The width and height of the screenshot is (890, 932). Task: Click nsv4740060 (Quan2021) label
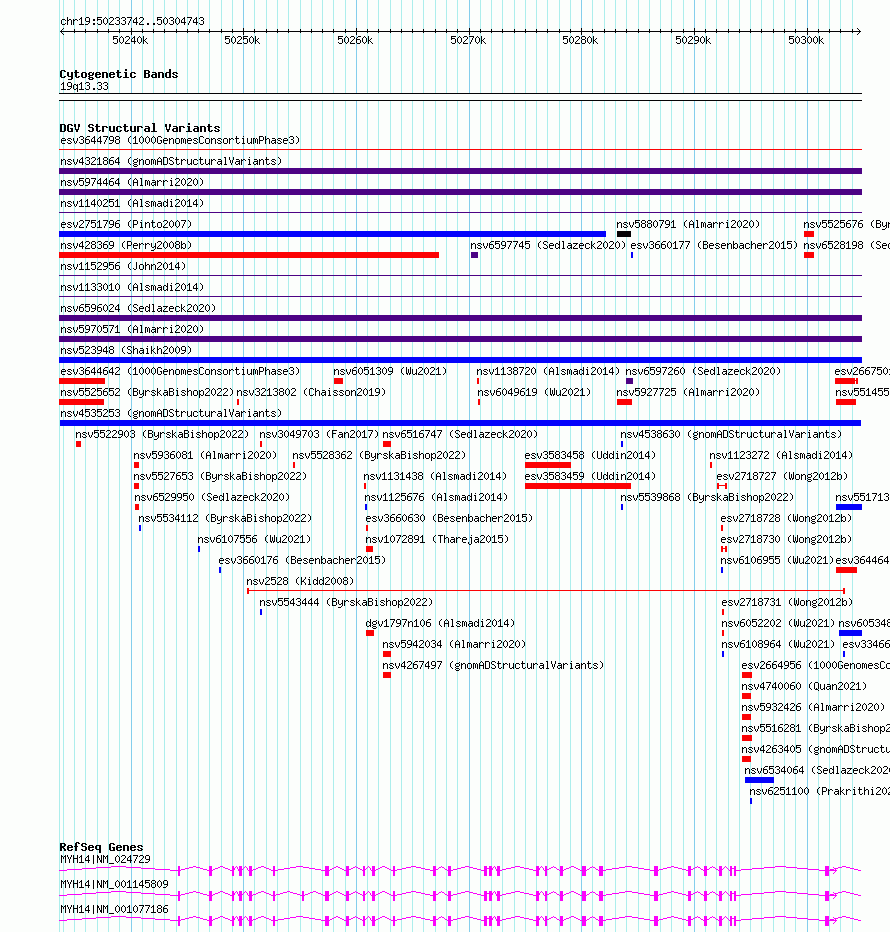coord(804,686)
